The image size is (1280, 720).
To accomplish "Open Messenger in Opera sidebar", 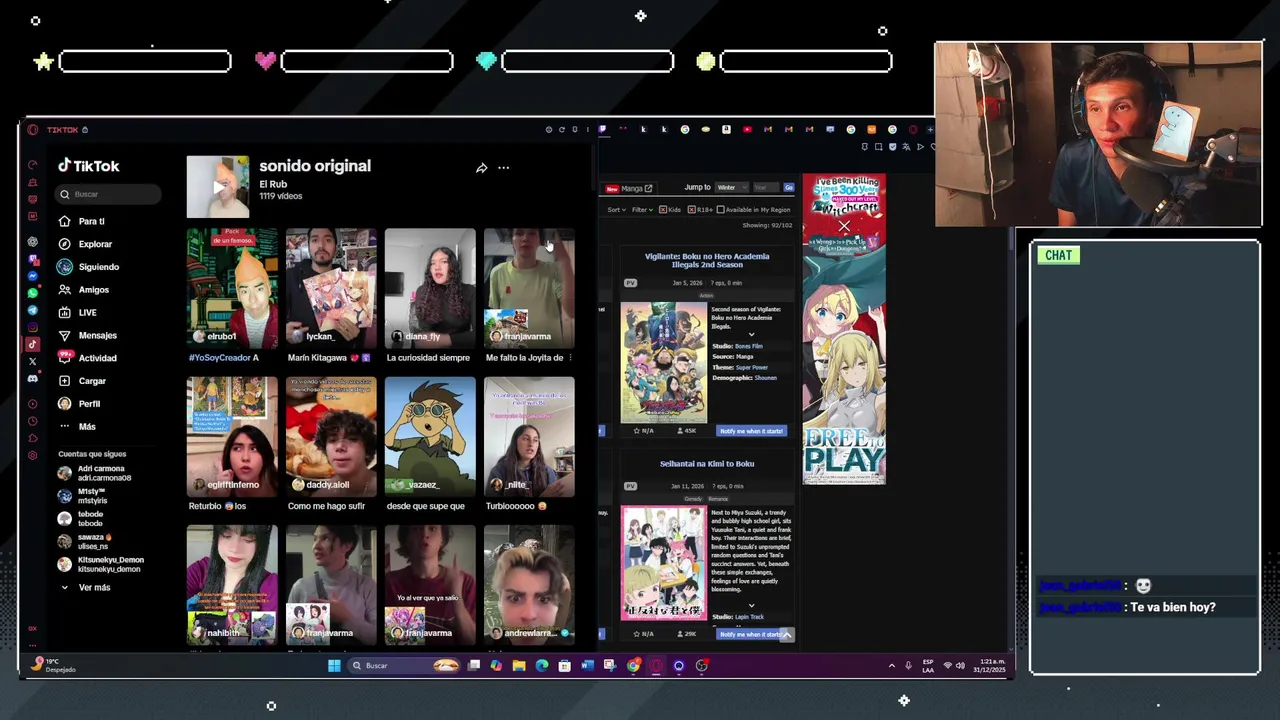I will pyautogui.click(x=33, y=276).
